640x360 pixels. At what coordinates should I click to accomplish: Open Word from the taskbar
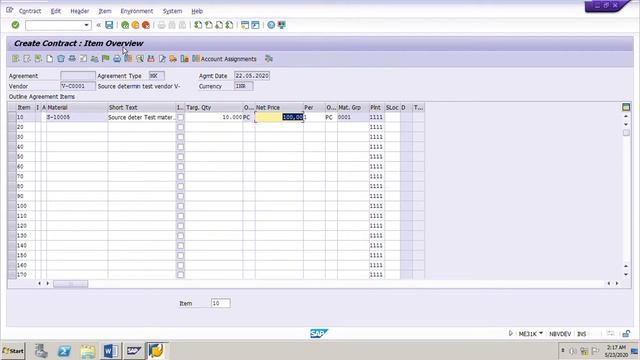(x=111, y=351)
